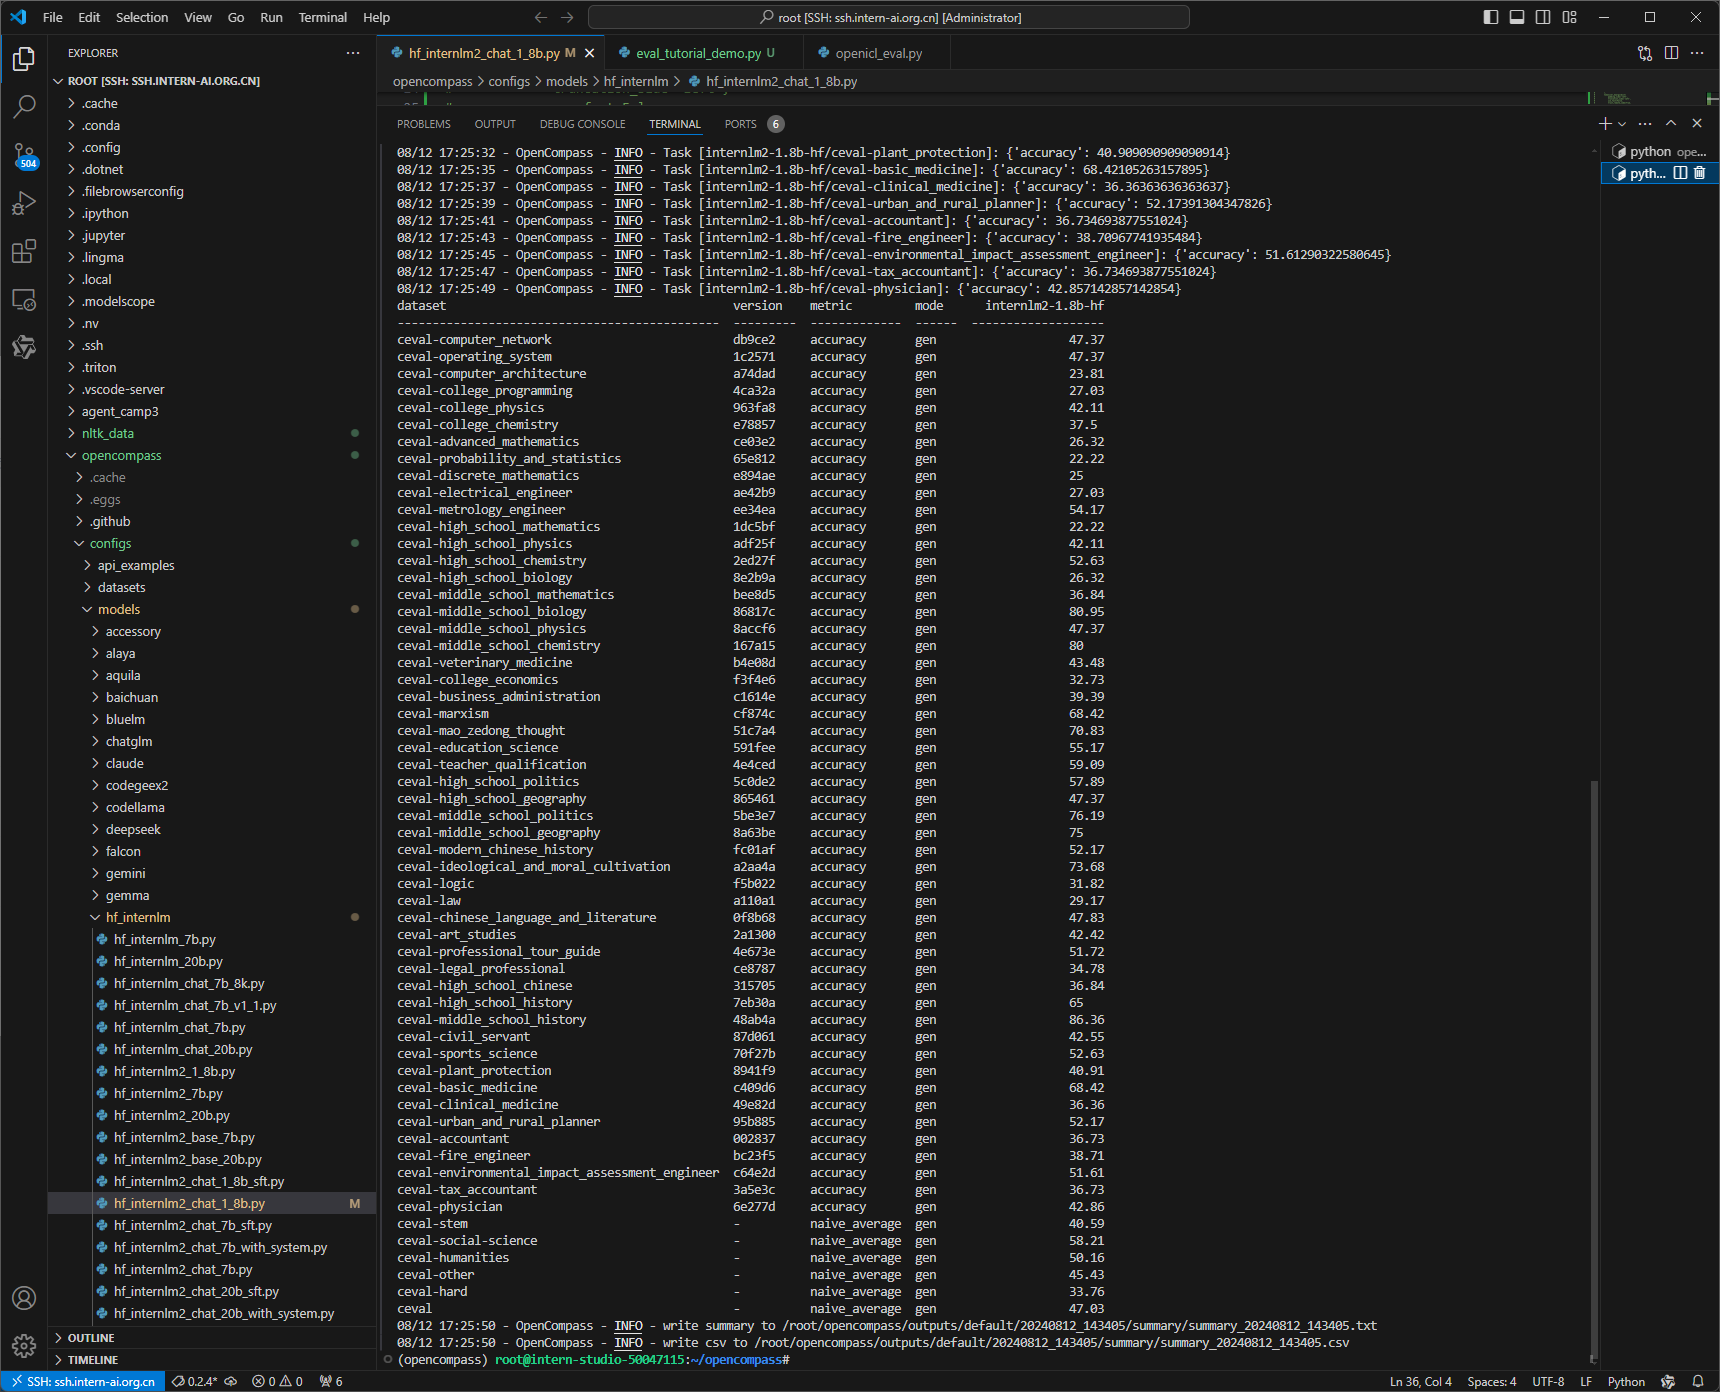Click forwarded ports indicator showing 6
The height and width of the screenshot is (1392, 1720).
pos(331,1381)
